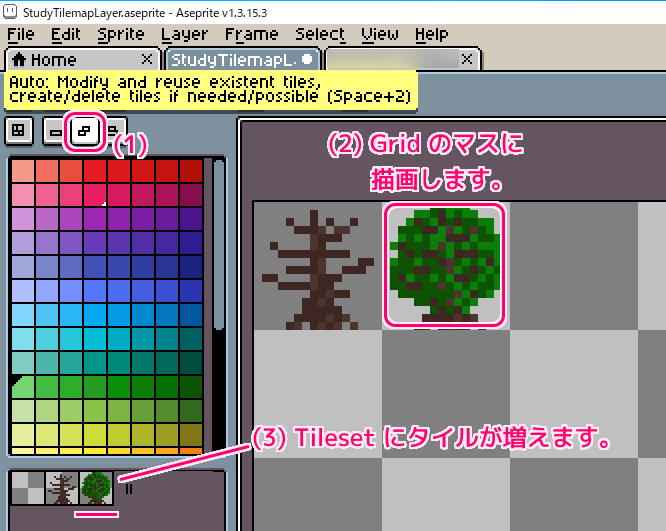Viewport: 666px width, 531px height.
Task: Pick the pale yellow swatch starting yellow row
Action: point(23,435)
